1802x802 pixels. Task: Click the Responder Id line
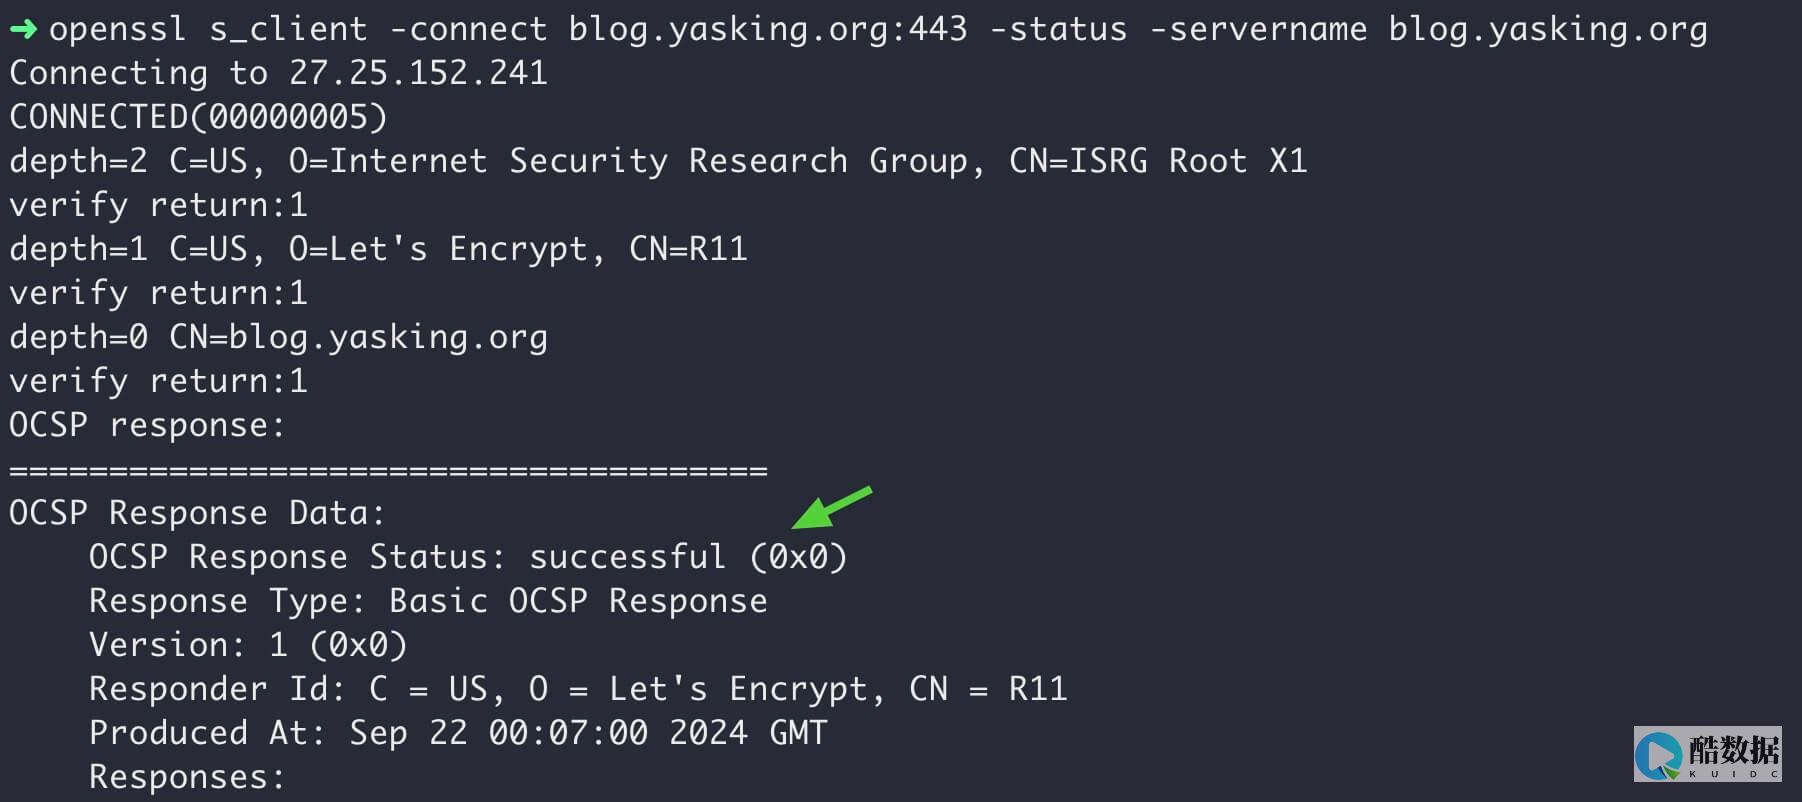(578, 689)
